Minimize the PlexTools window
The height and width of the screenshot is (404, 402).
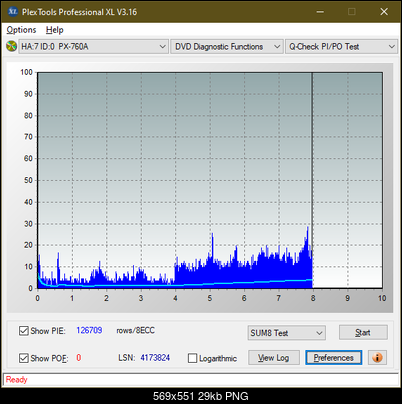click(320, 12)
